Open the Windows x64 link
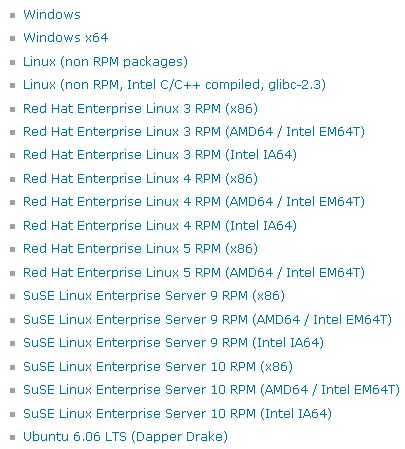This screenshot has height=449, width=405. tap(66, 37)
